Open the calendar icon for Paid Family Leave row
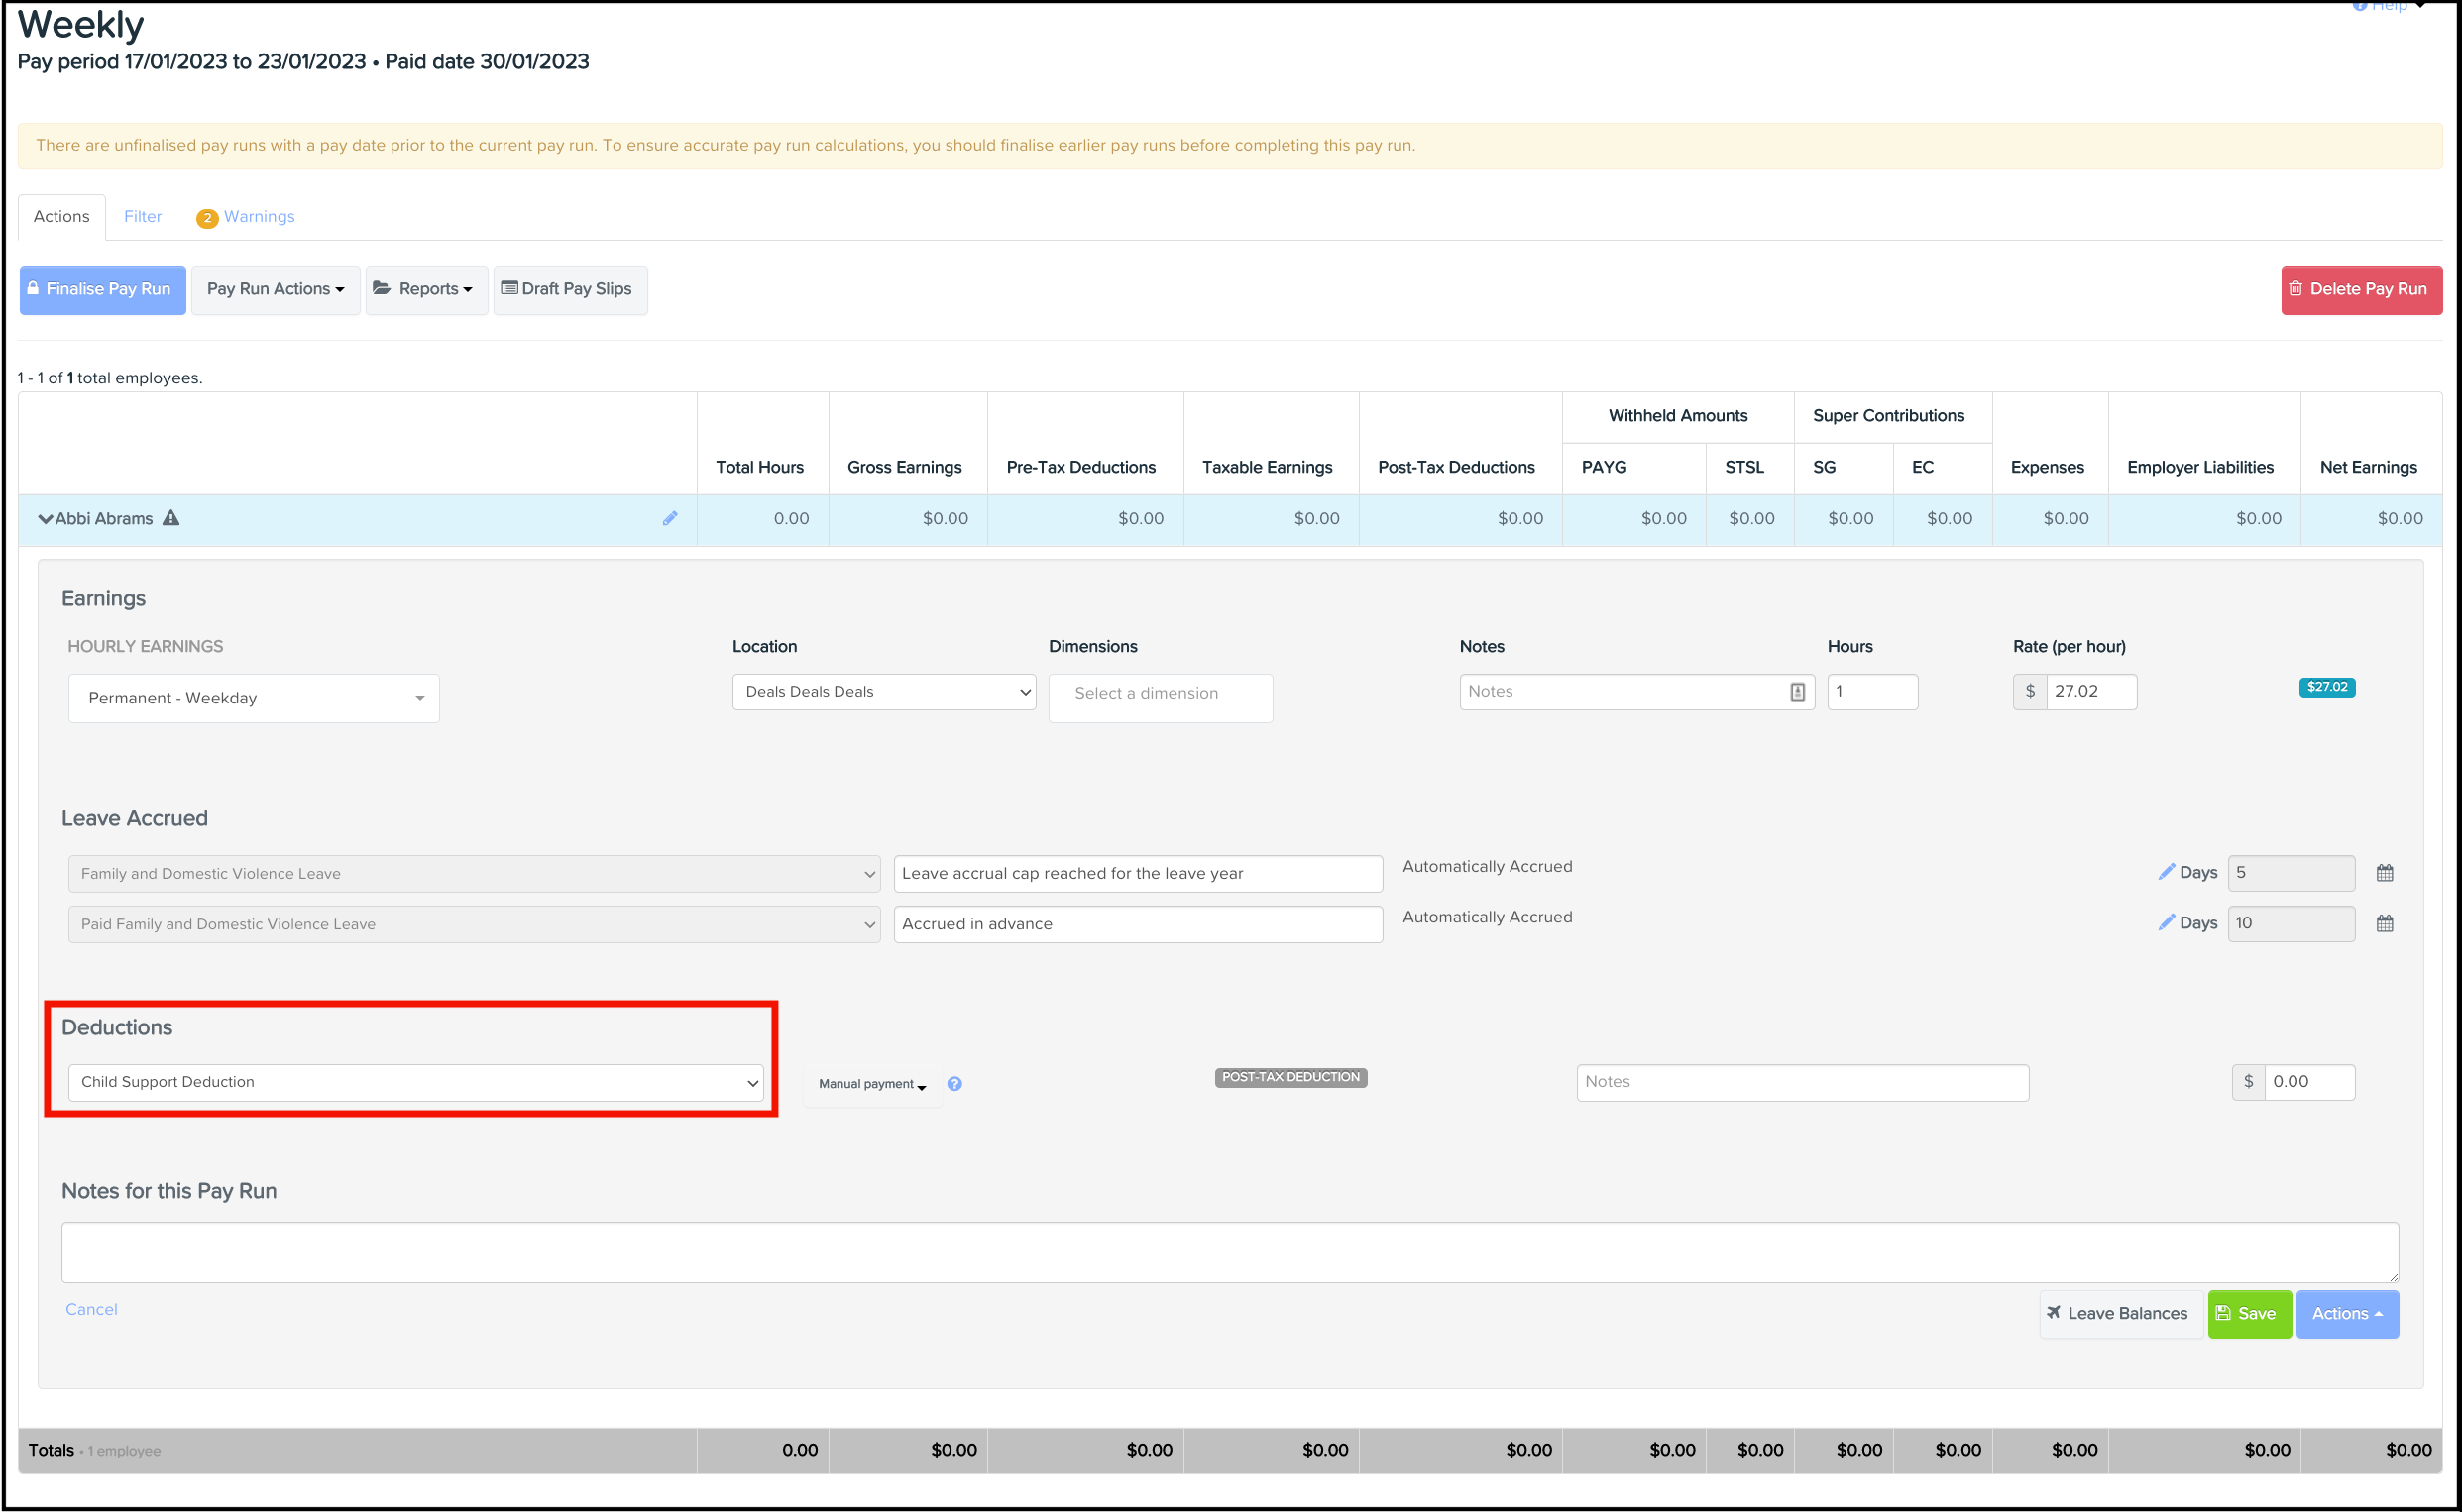The height and width of the screenshot is (1512, 2462). point(2384,924)
